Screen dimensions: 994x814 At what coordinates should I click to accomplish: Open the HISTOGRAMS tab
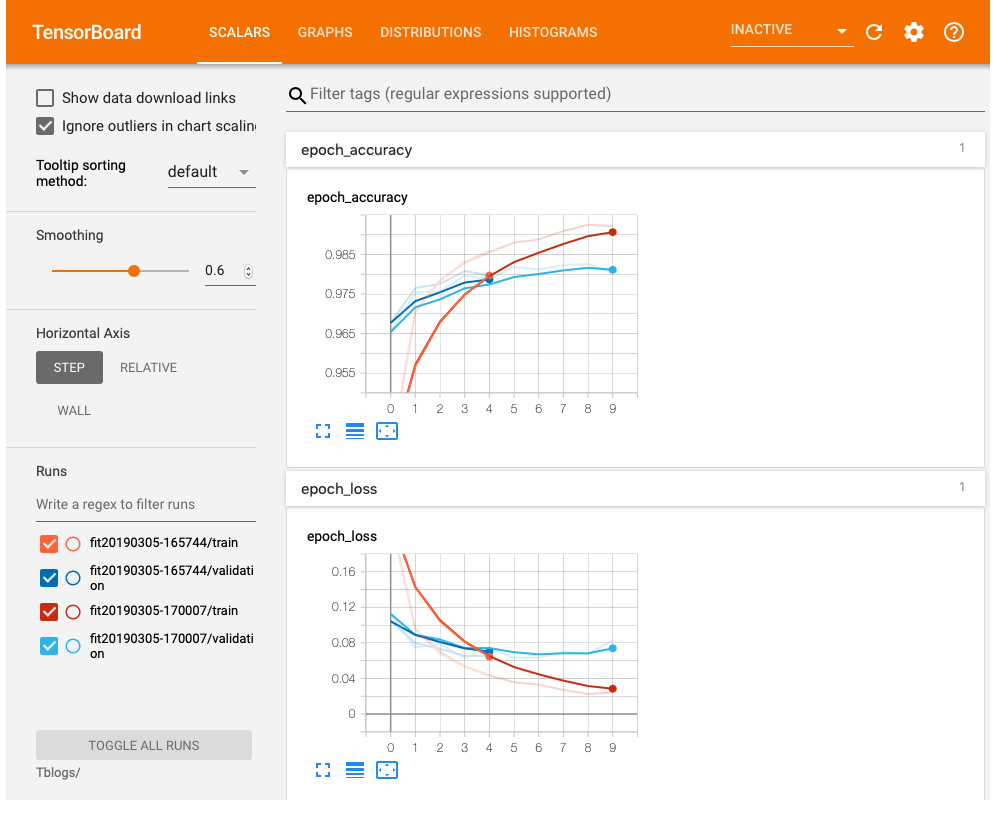pos(553,32)
